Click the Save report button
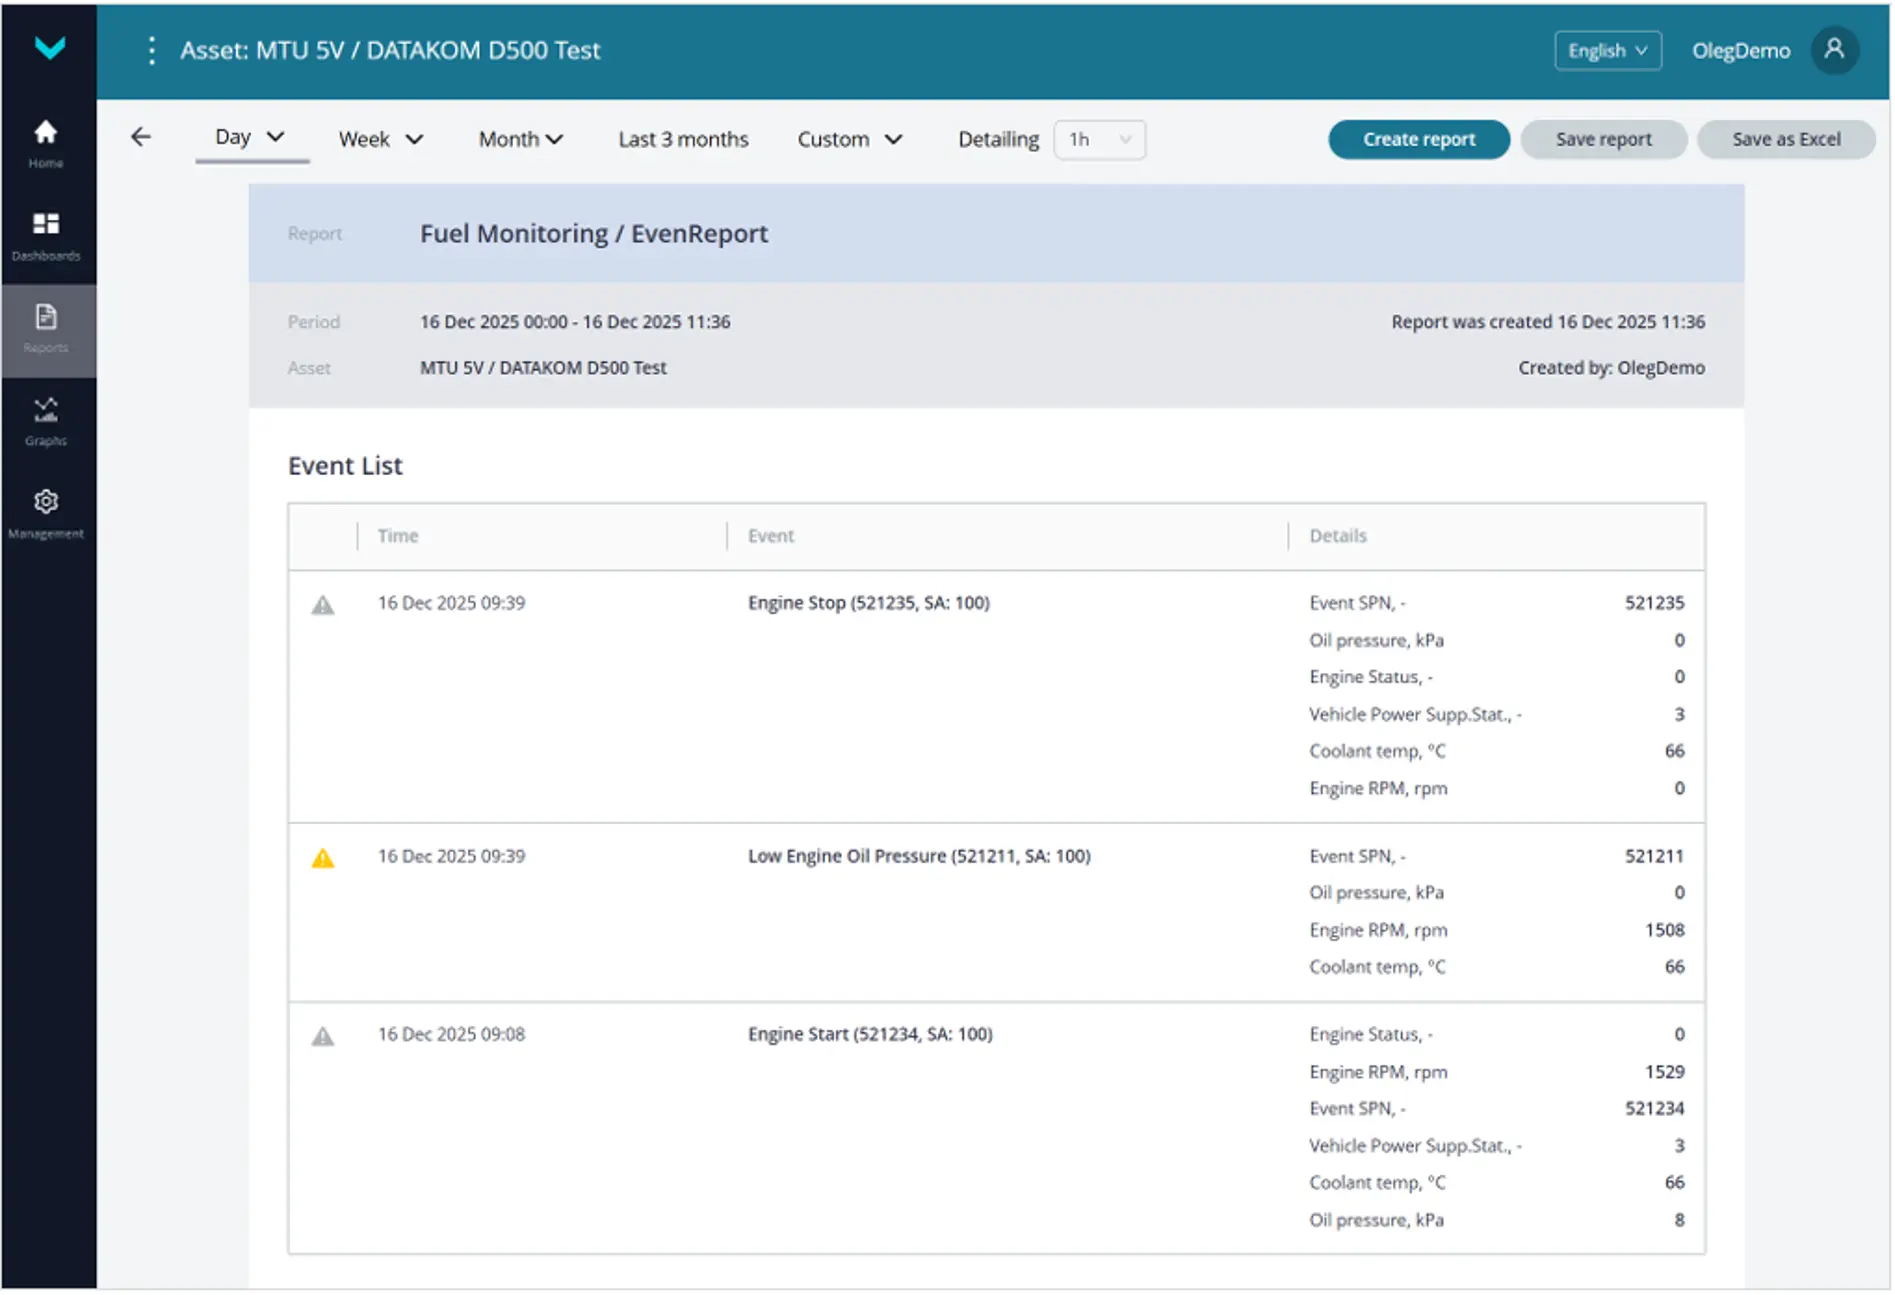Image resolution: width=1895 pixels, height=1295 pixels. [1602, 140]
